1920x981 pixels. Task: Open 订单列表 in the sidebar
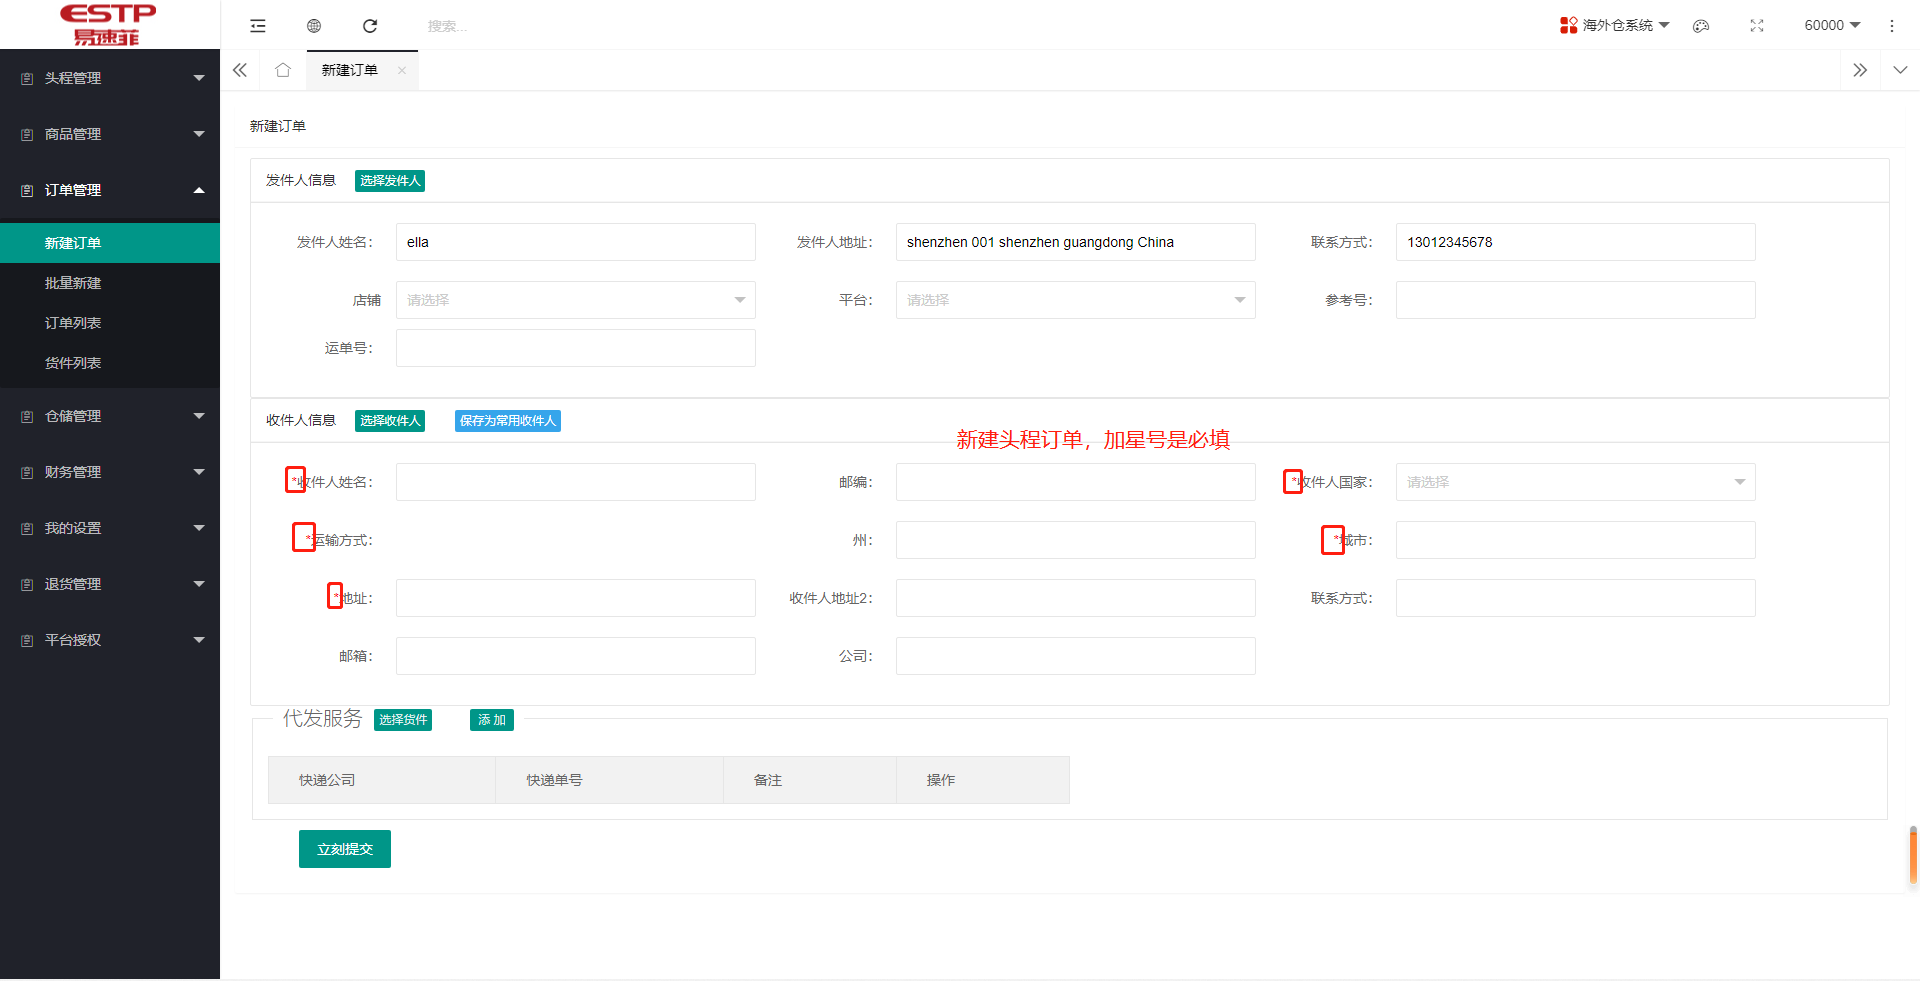click(x=73, y=323)
